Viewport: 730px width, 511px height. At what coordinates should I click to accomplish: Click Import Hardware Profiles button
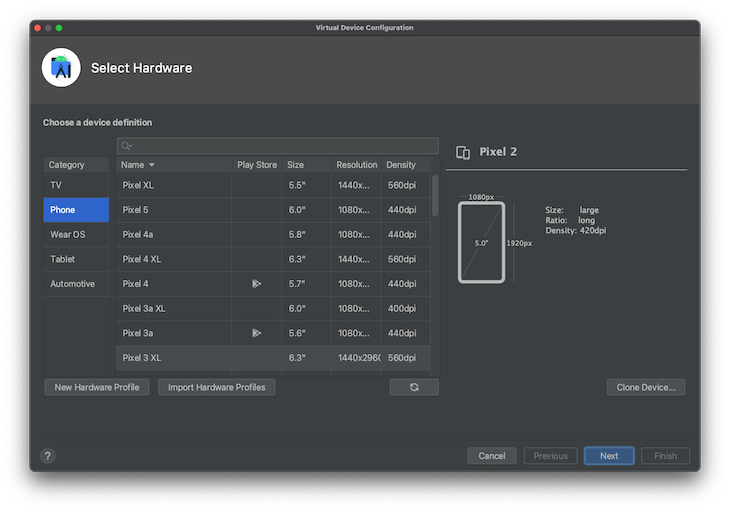click(216, 387)
